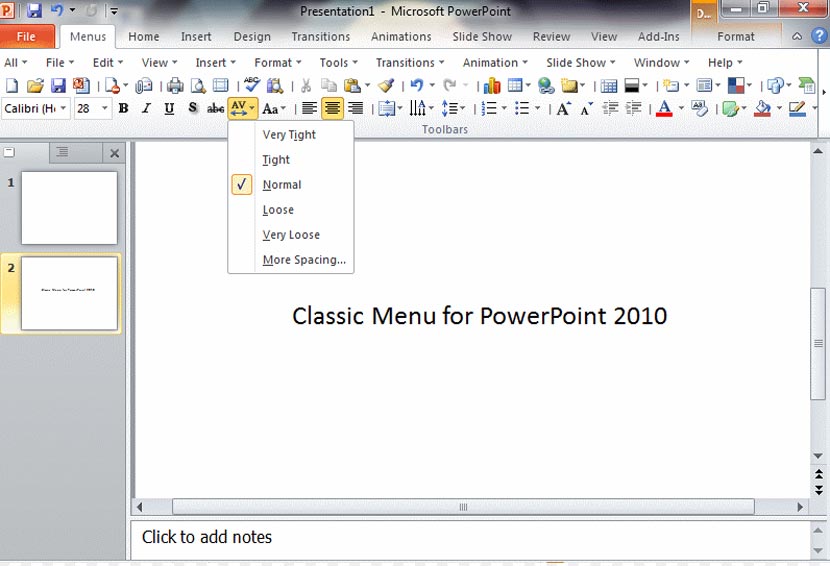Image resolution: width=830 pixels, height=566 pixels.
Task: Open PowerPoint Help question mark
Action: click(819, 36)
